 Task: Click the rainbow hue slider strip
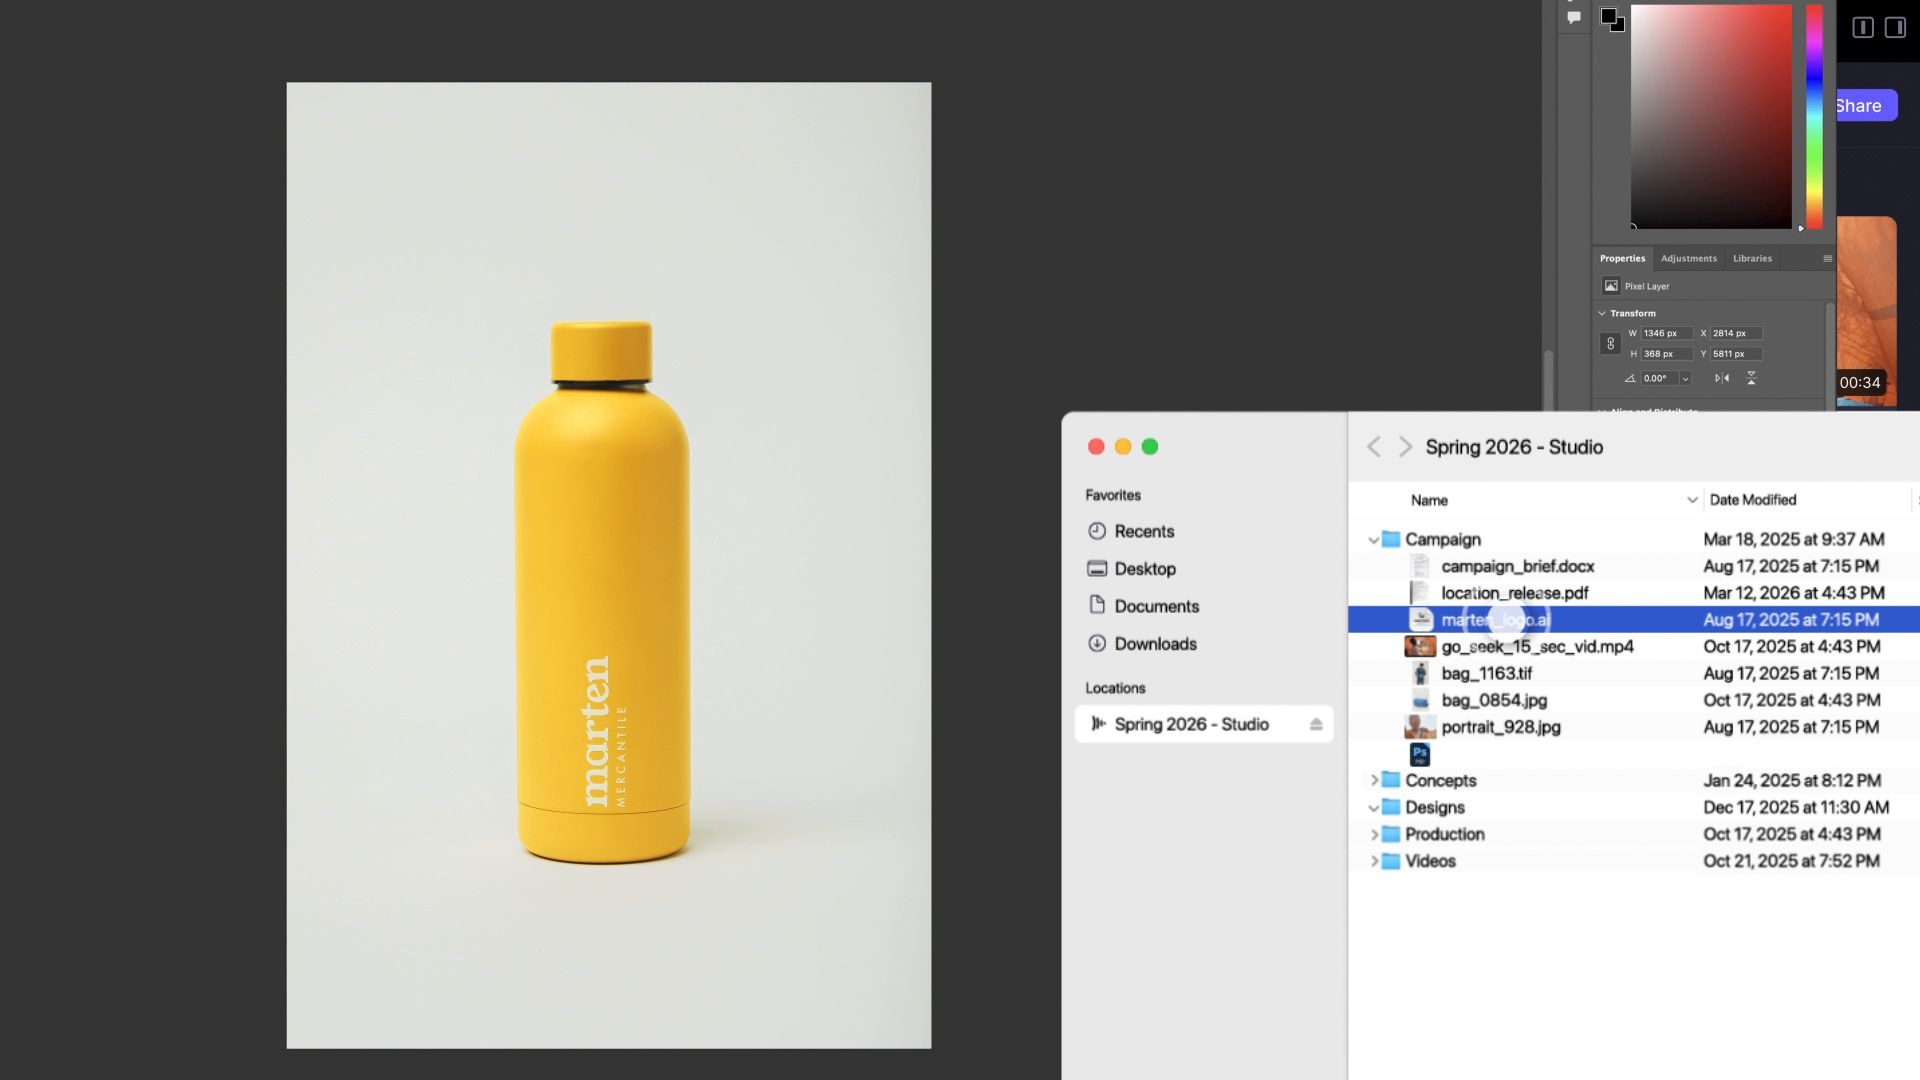1813,115
